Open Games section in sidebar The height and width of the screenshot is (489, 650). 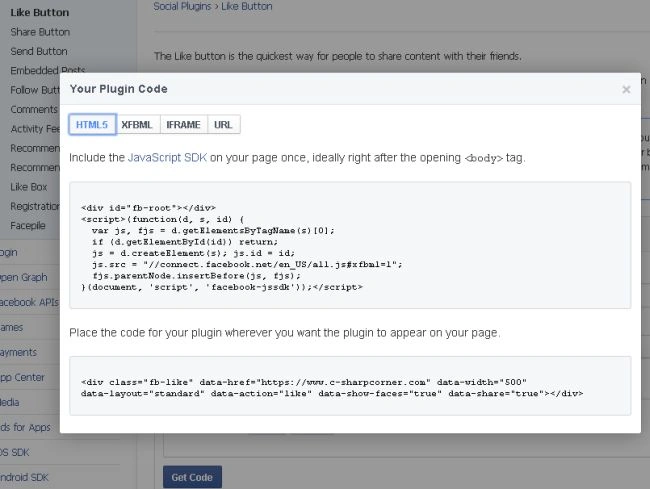(x=12, y=327)
